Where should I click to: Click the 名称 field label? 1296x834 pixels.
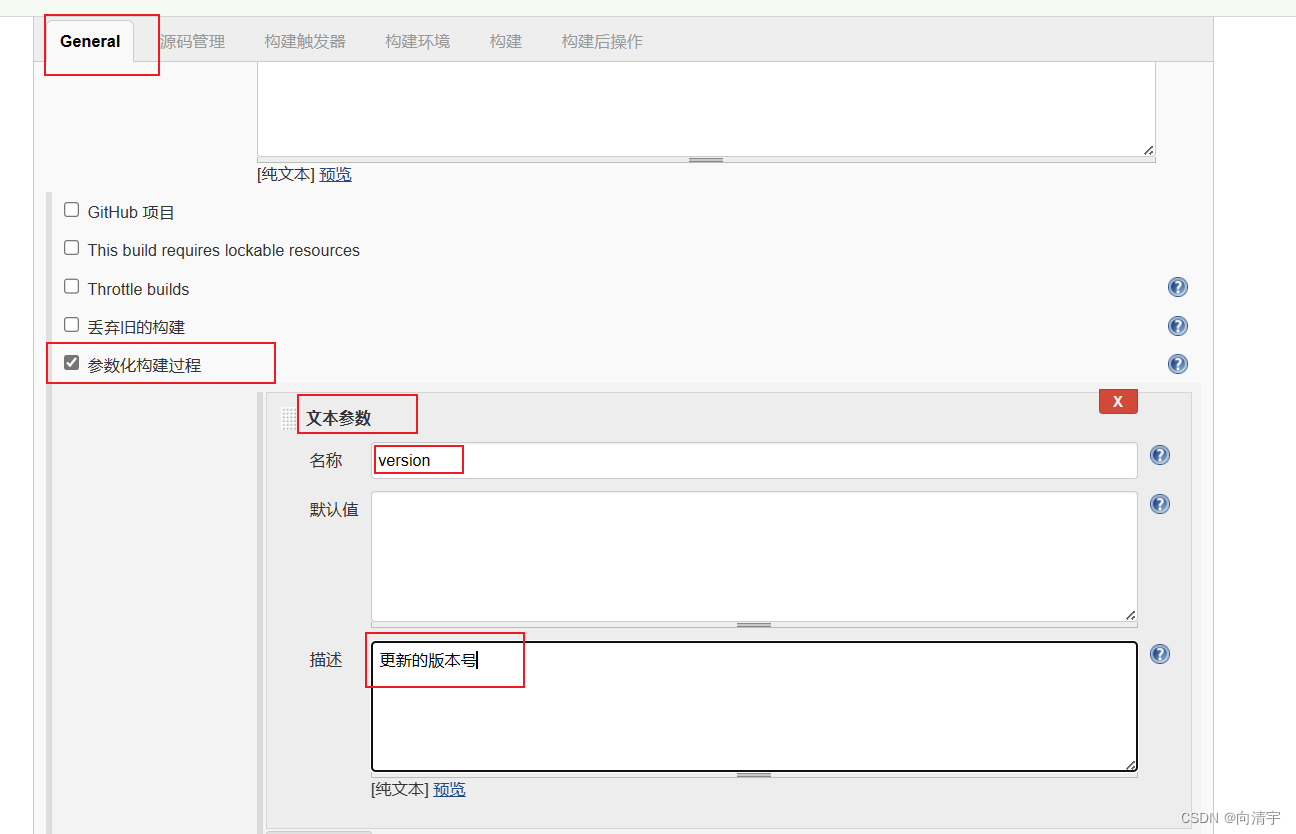point(326,460)
